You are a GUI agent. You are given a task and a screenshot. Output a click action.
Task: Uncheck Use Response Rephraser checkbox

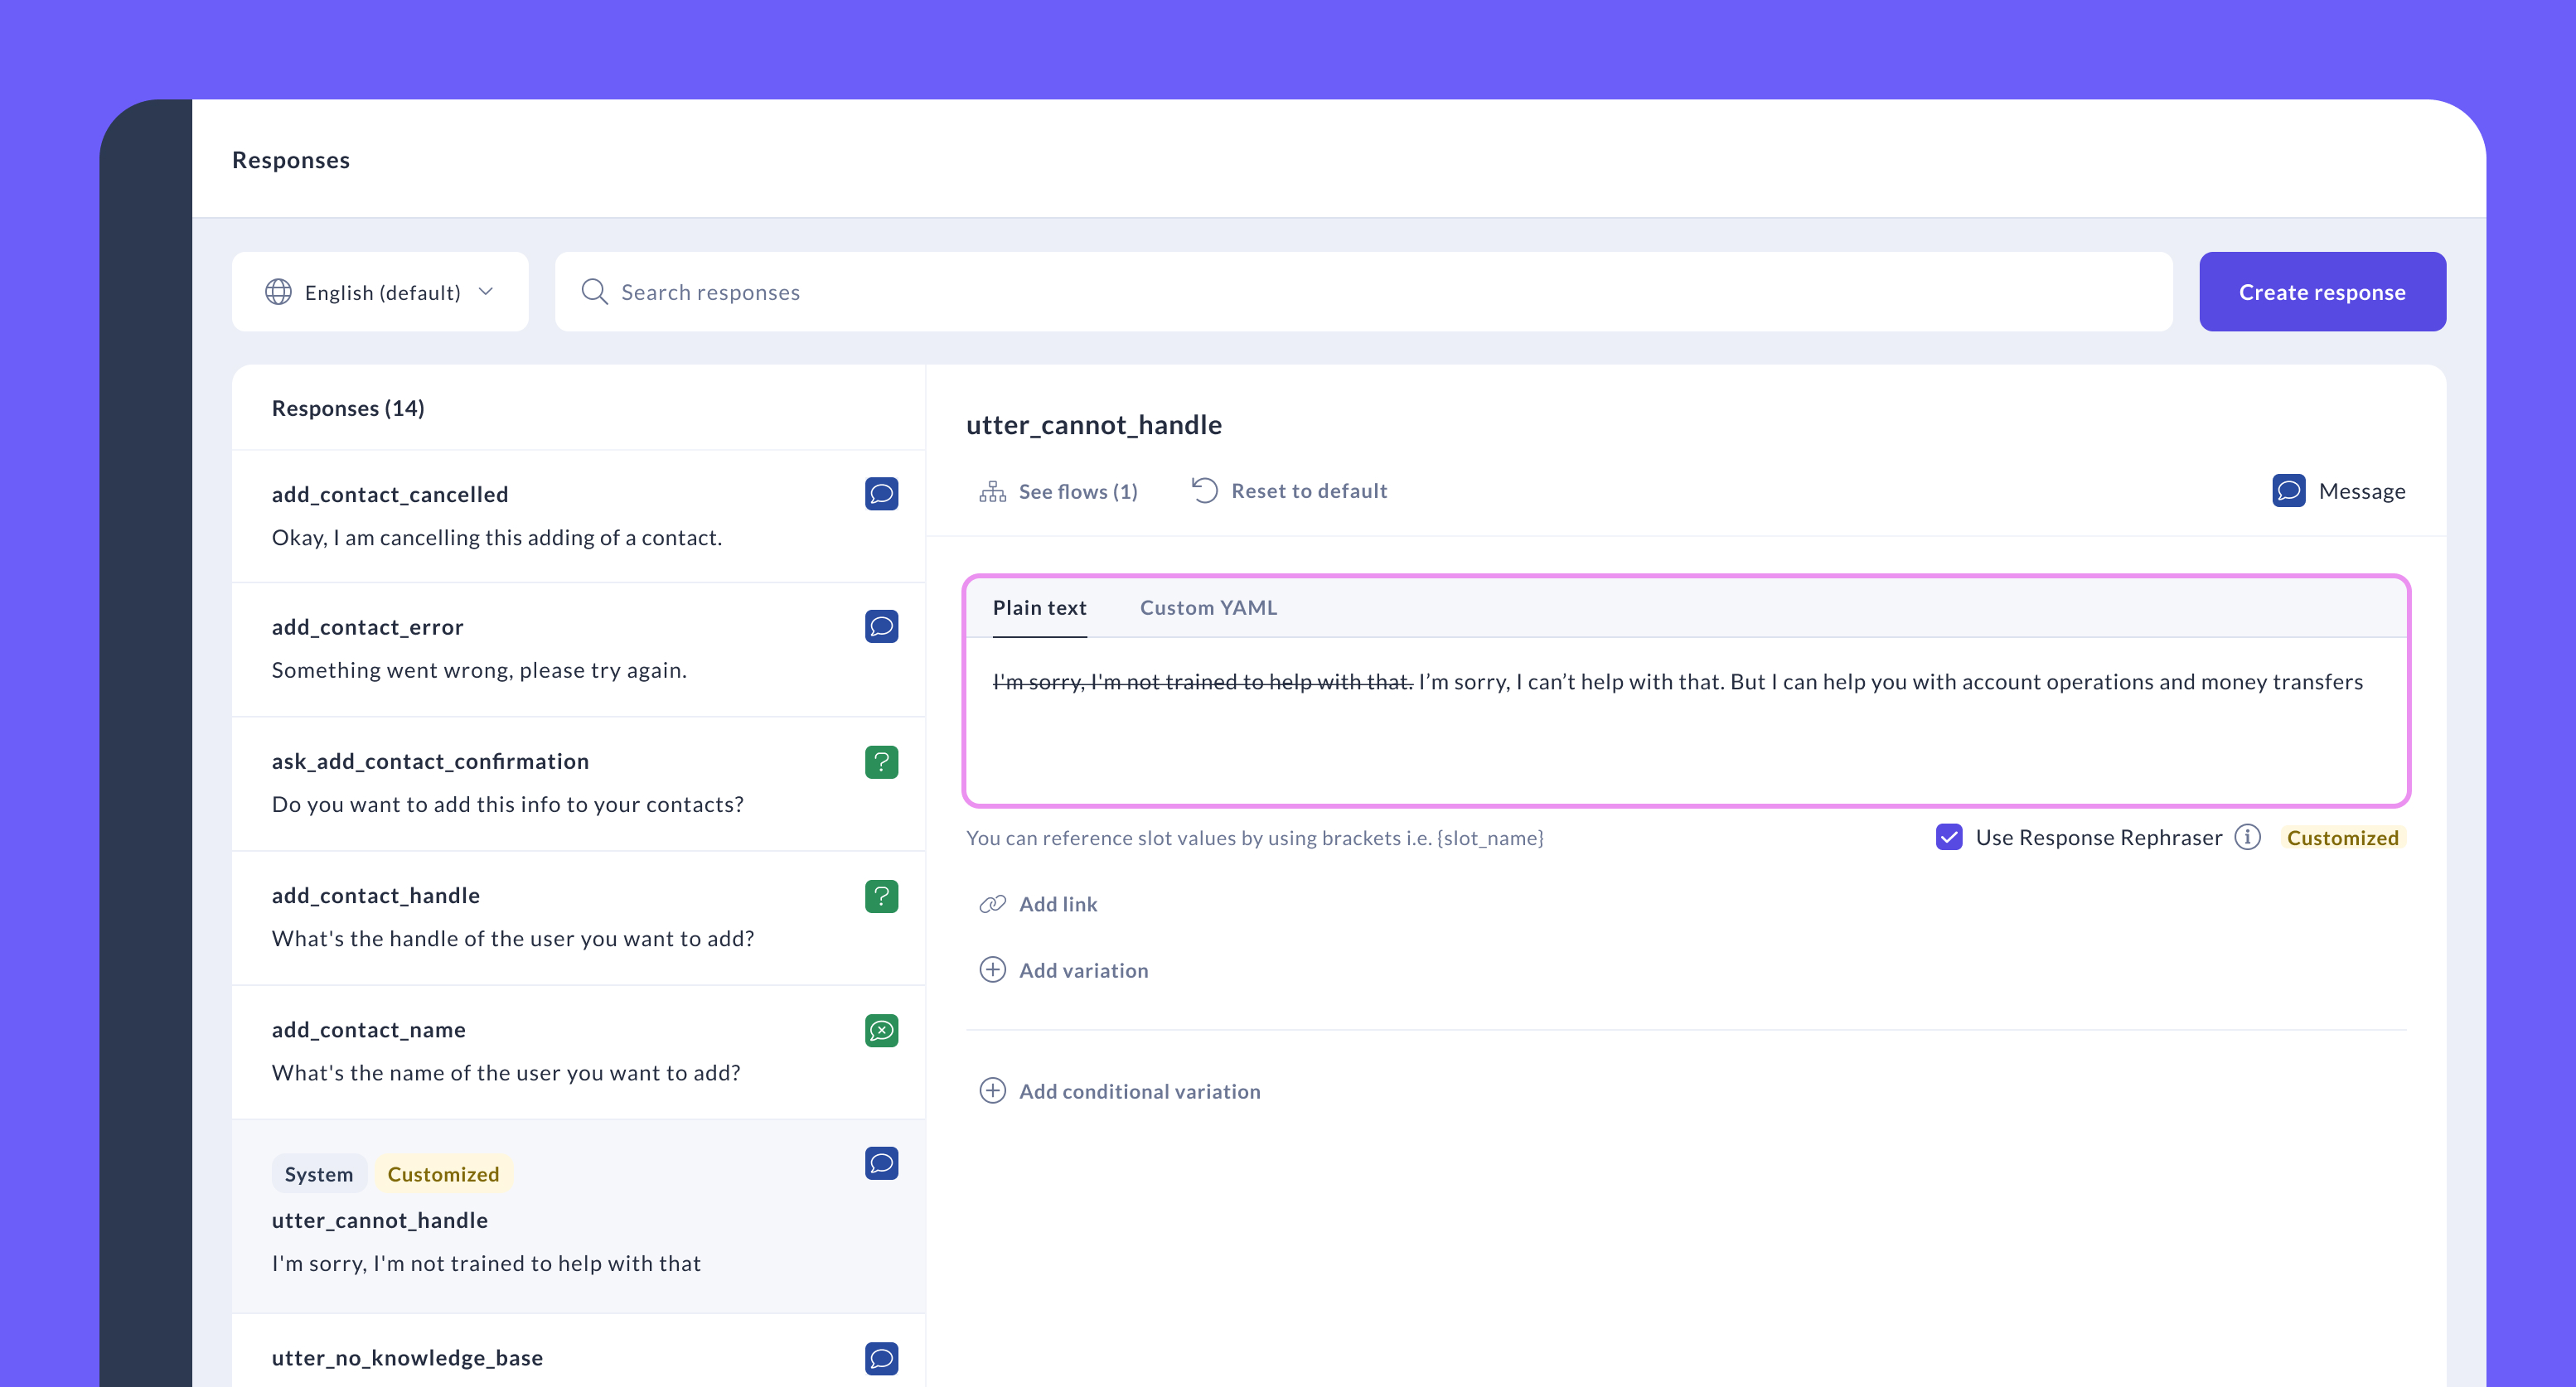point(1949,837)
